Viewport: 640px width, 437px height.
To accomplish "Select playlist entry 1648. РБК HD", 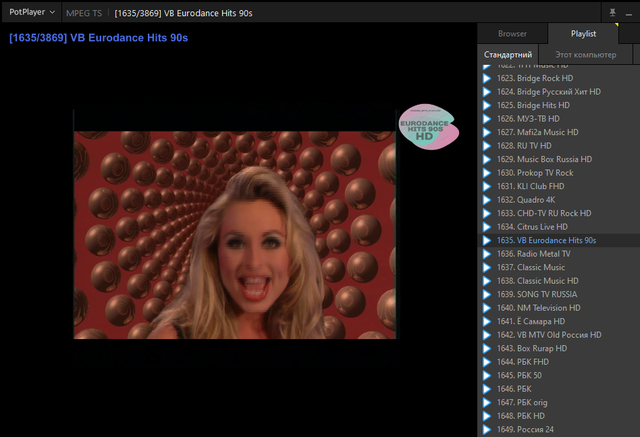I will pyautogui.click(x=559, y=416).
